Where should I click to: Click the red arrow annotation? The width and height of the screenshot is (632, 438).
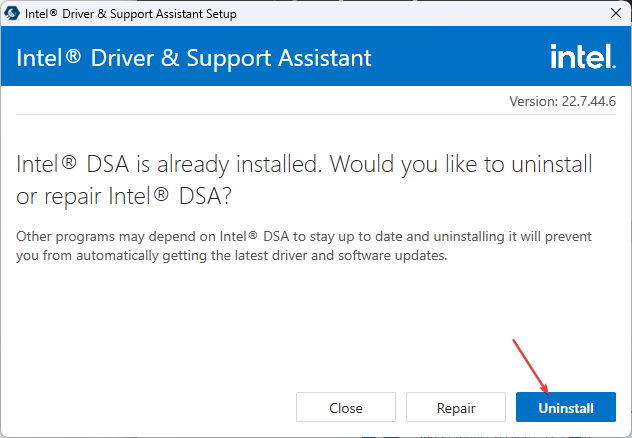530,366
